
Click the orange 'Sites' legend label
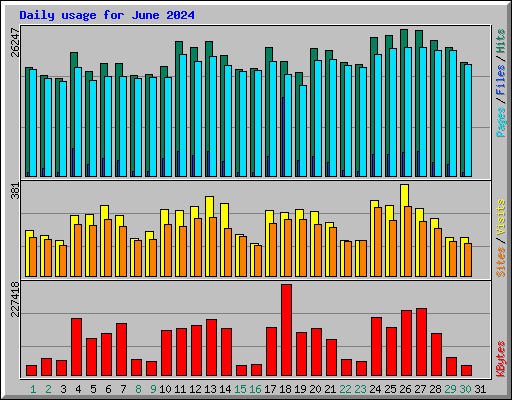[x=501, y=262]
